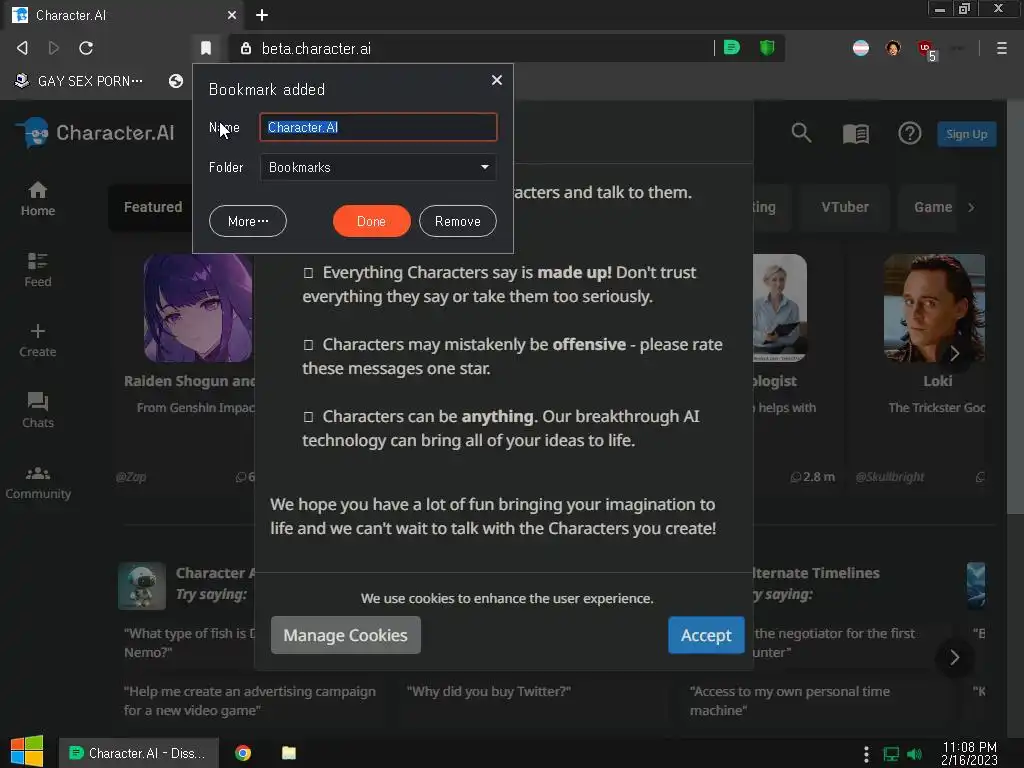This screenshot has width=1024, height=768.
Task: Open the GAY SEX PORN bookmark
Action: coord(79,81)
